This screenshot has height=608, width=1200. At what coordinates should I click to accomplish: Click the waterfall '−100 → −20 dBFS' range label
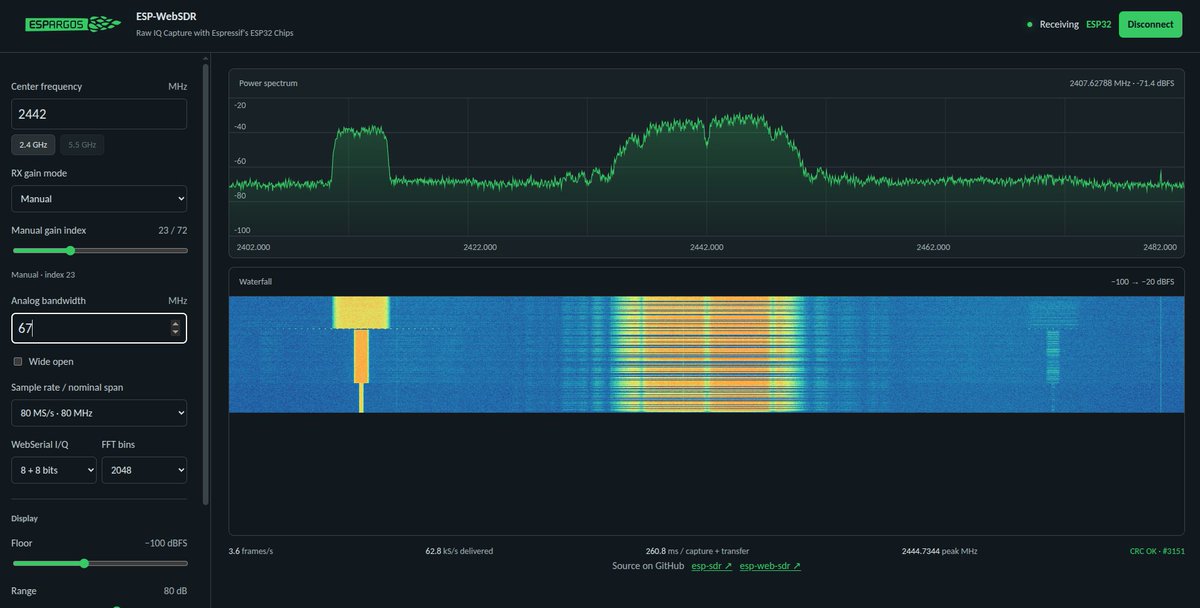pos(1143,282)
